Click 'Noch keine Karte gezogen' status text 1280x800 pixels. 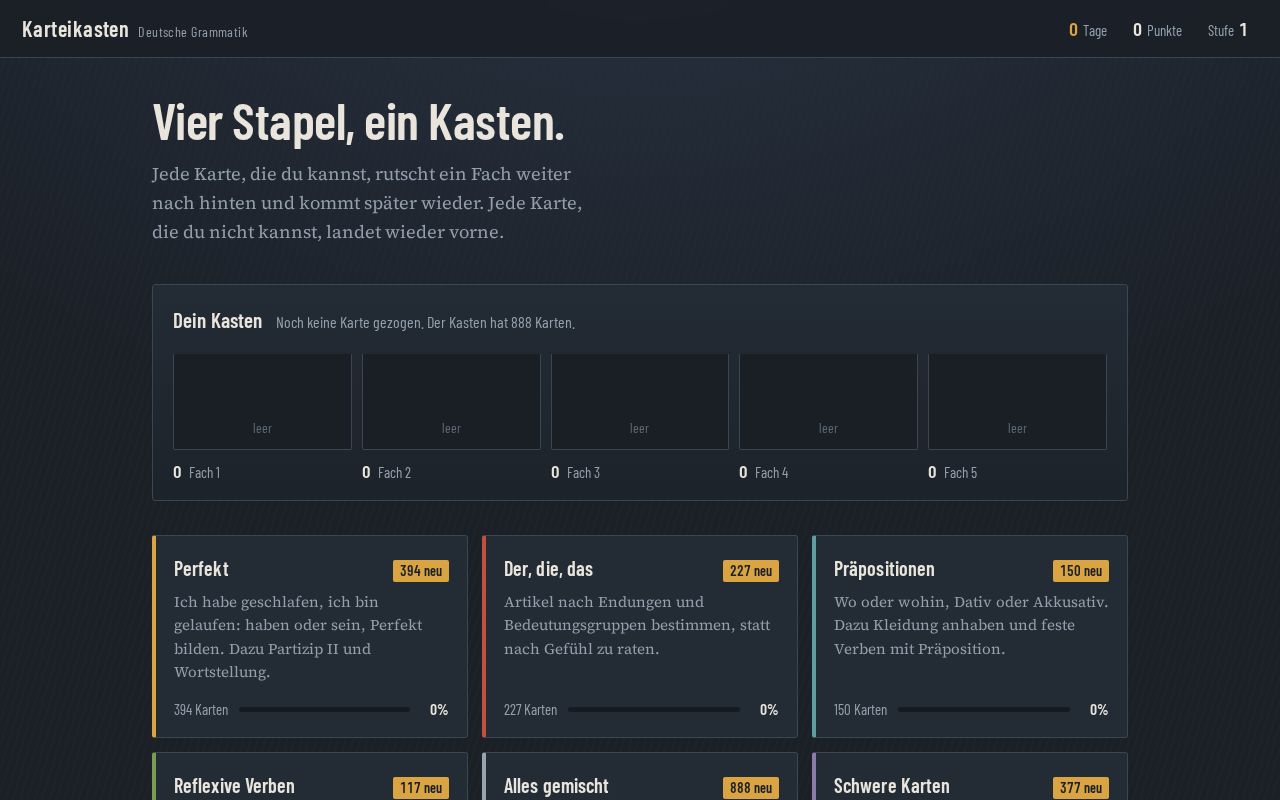click(x=425, y=323)
